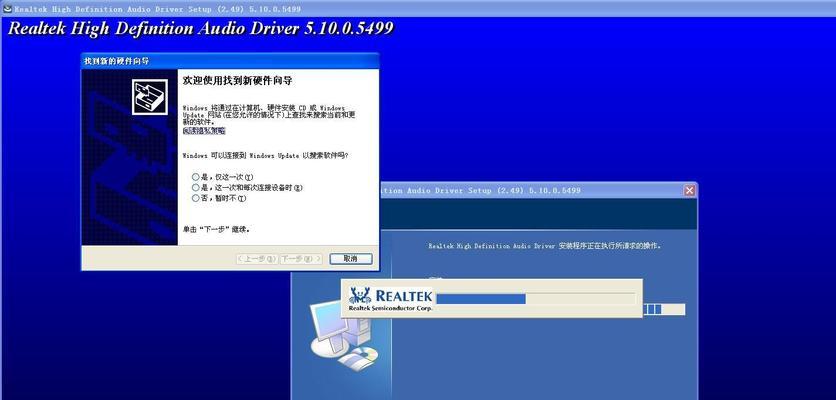The height and width of the screenshot is (400, 836).
Task: Open the 阅读隐私策略 privacy policy link
Action: [204, 131]
